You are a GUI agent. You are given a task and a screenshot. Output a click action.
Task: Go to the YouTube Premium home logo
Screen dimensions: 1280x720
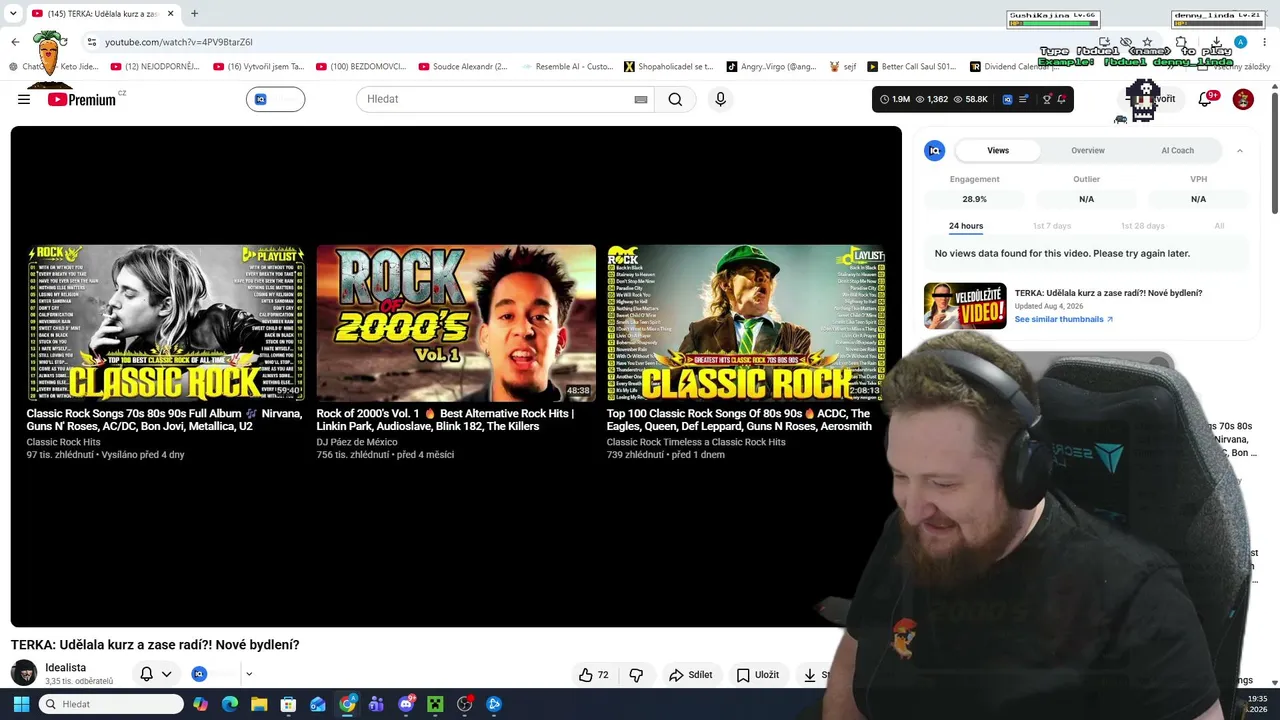click(x=81, y=99)
